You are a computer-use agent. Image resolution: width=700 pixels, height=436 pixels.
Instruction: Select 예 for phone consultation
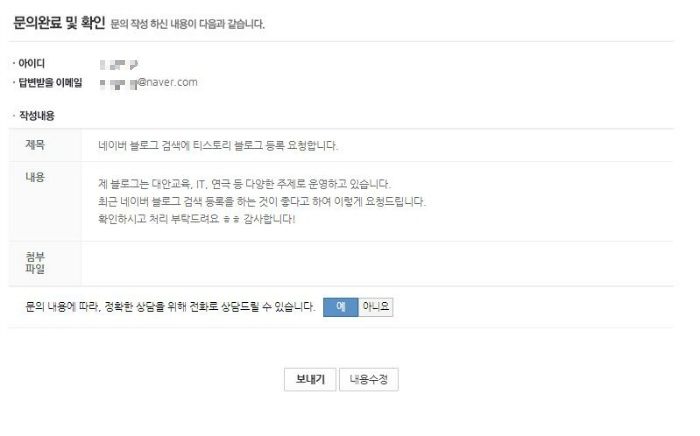[341, 307]
